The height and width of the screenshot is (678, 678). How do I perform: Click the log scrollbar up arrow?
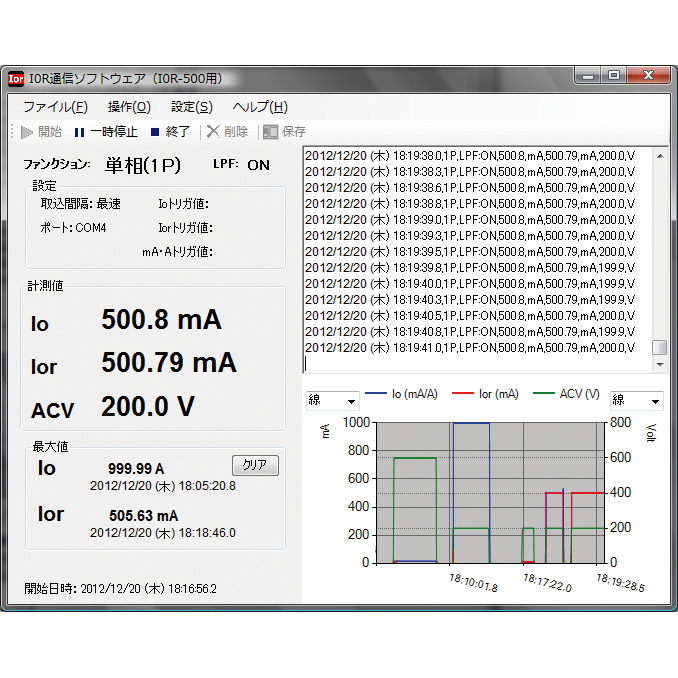pos(659,154)
